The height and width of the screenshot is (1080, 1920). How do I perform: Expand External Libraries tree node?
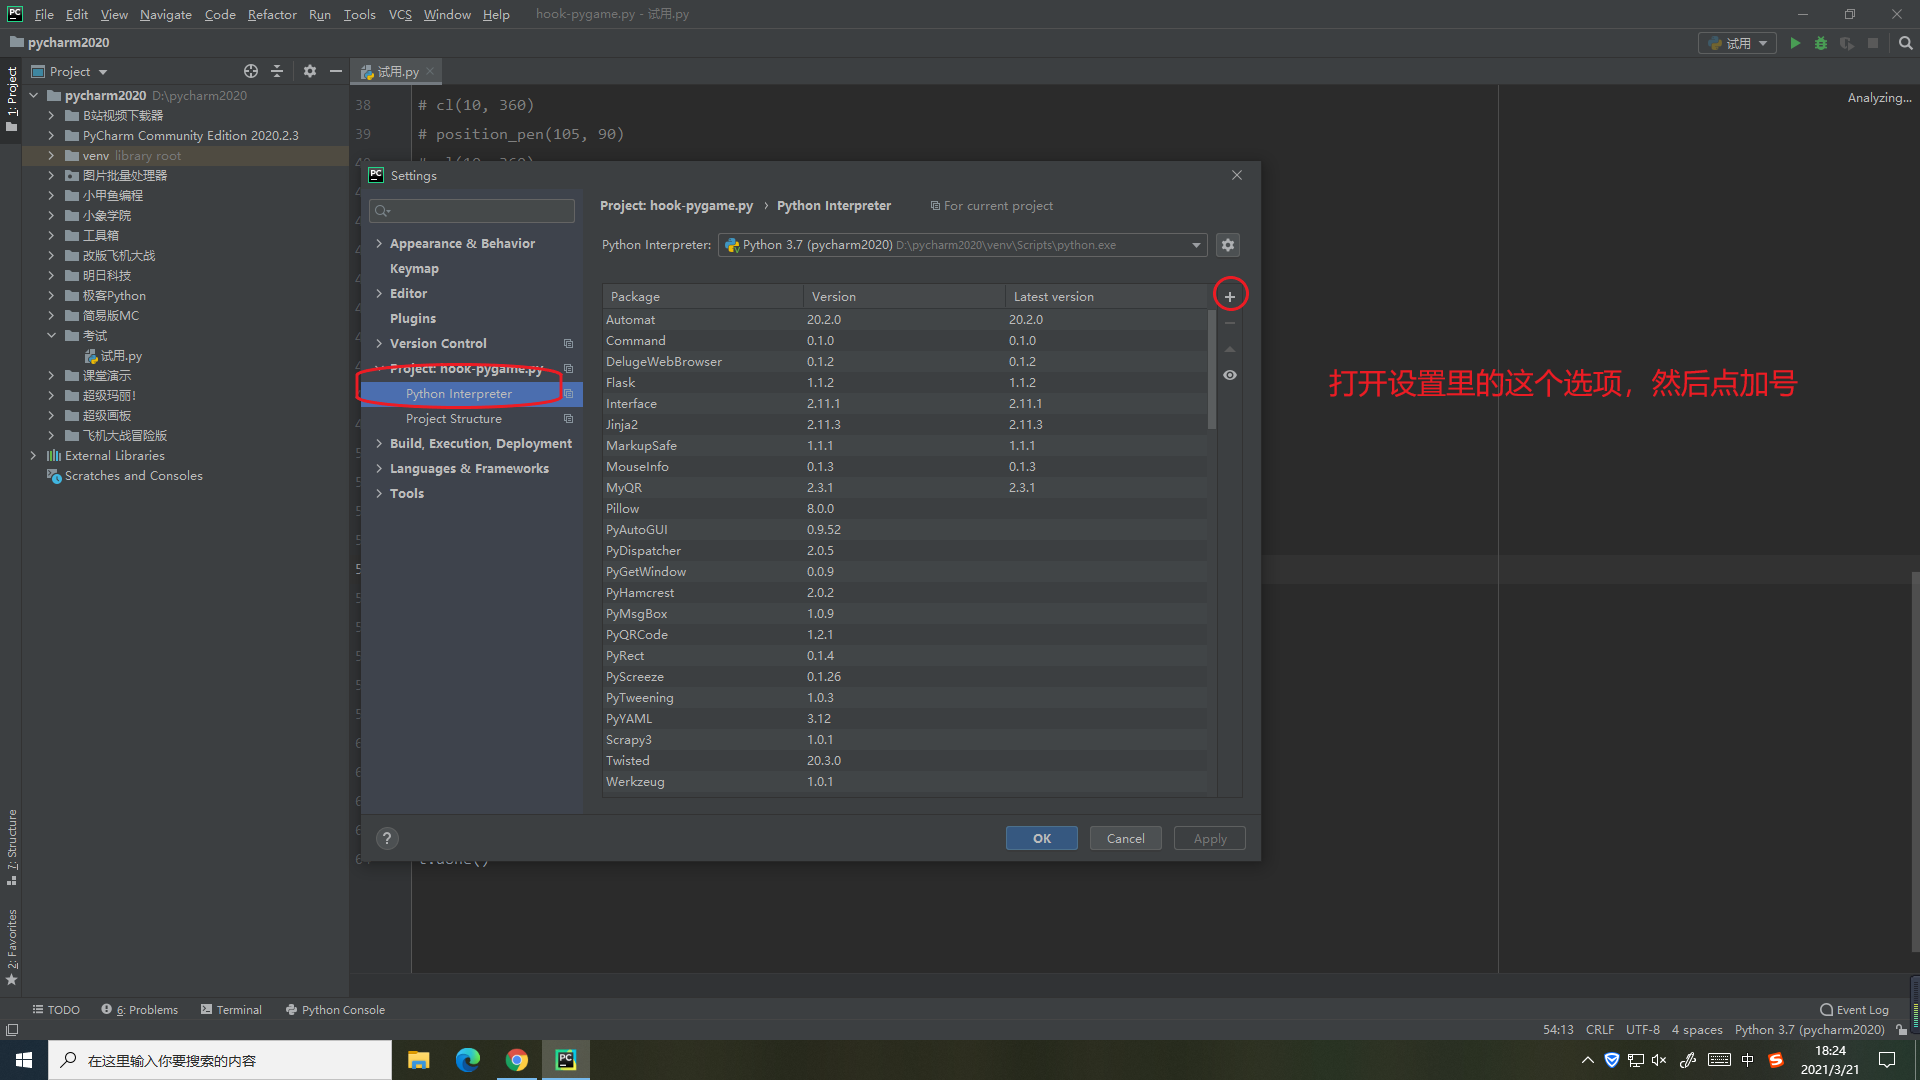point(33,455)
